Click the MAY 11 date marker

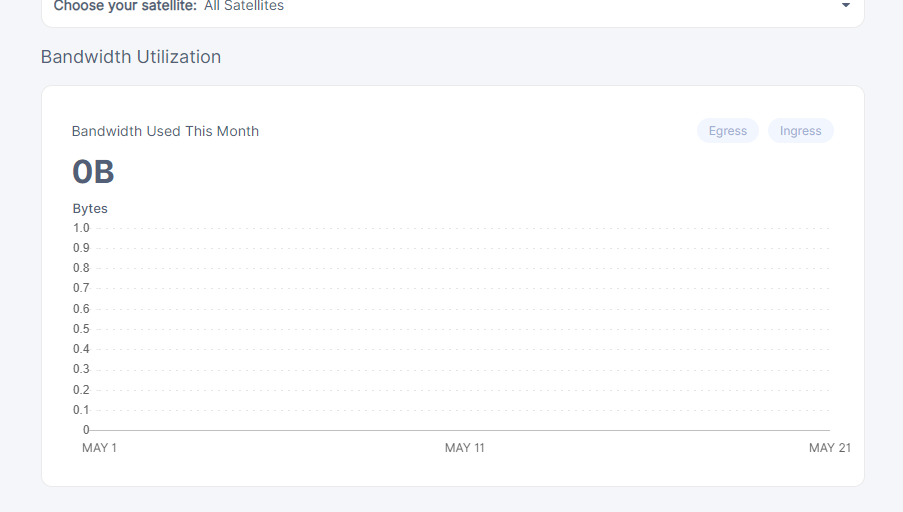coord(465,448)
